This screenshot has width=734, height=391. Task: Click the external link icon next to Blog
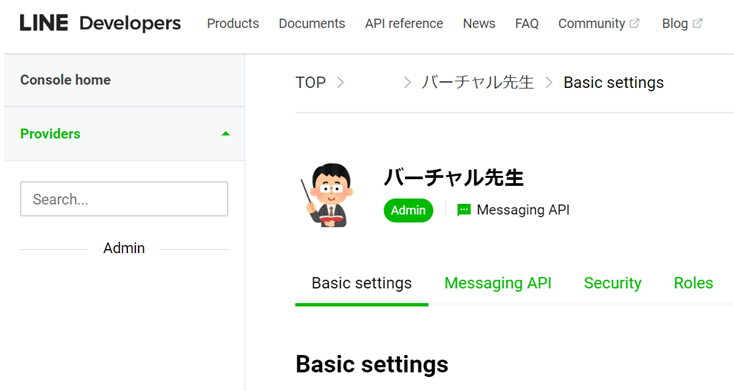click(x=697, y=23)
